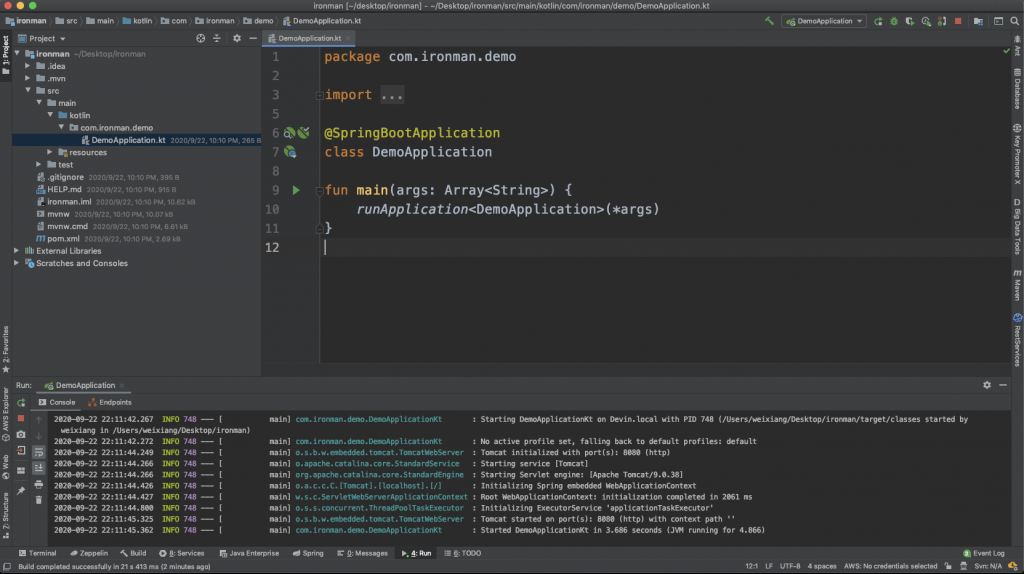The width and height of the screenshot is (1024, 574).
Task: Expand External Libraries
Action: [16, 251]
